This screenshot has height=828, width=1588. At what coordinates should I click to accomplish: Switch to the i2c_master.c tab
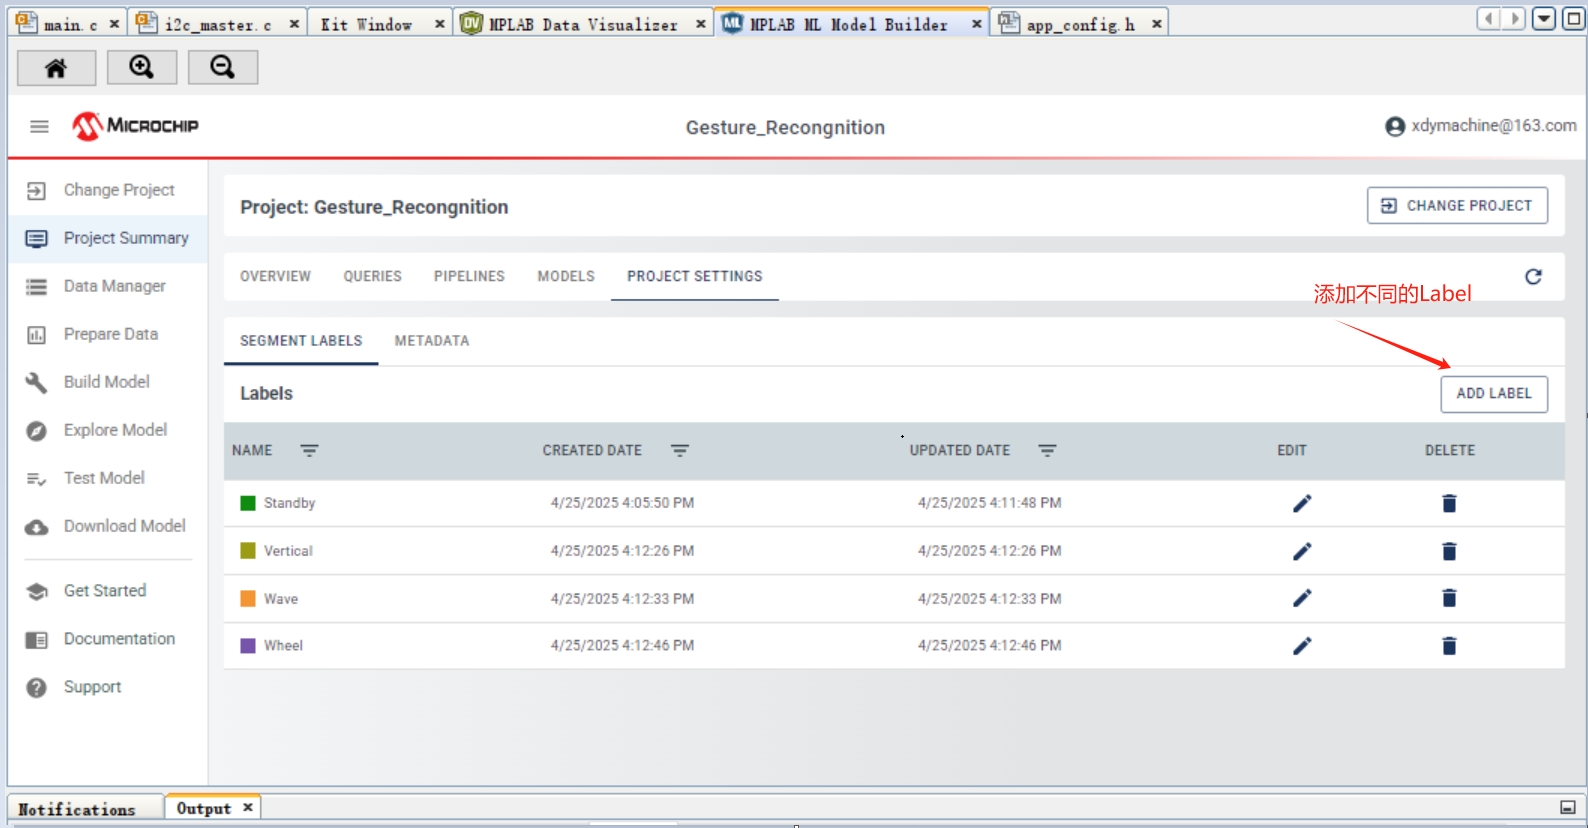pos(218,24)
